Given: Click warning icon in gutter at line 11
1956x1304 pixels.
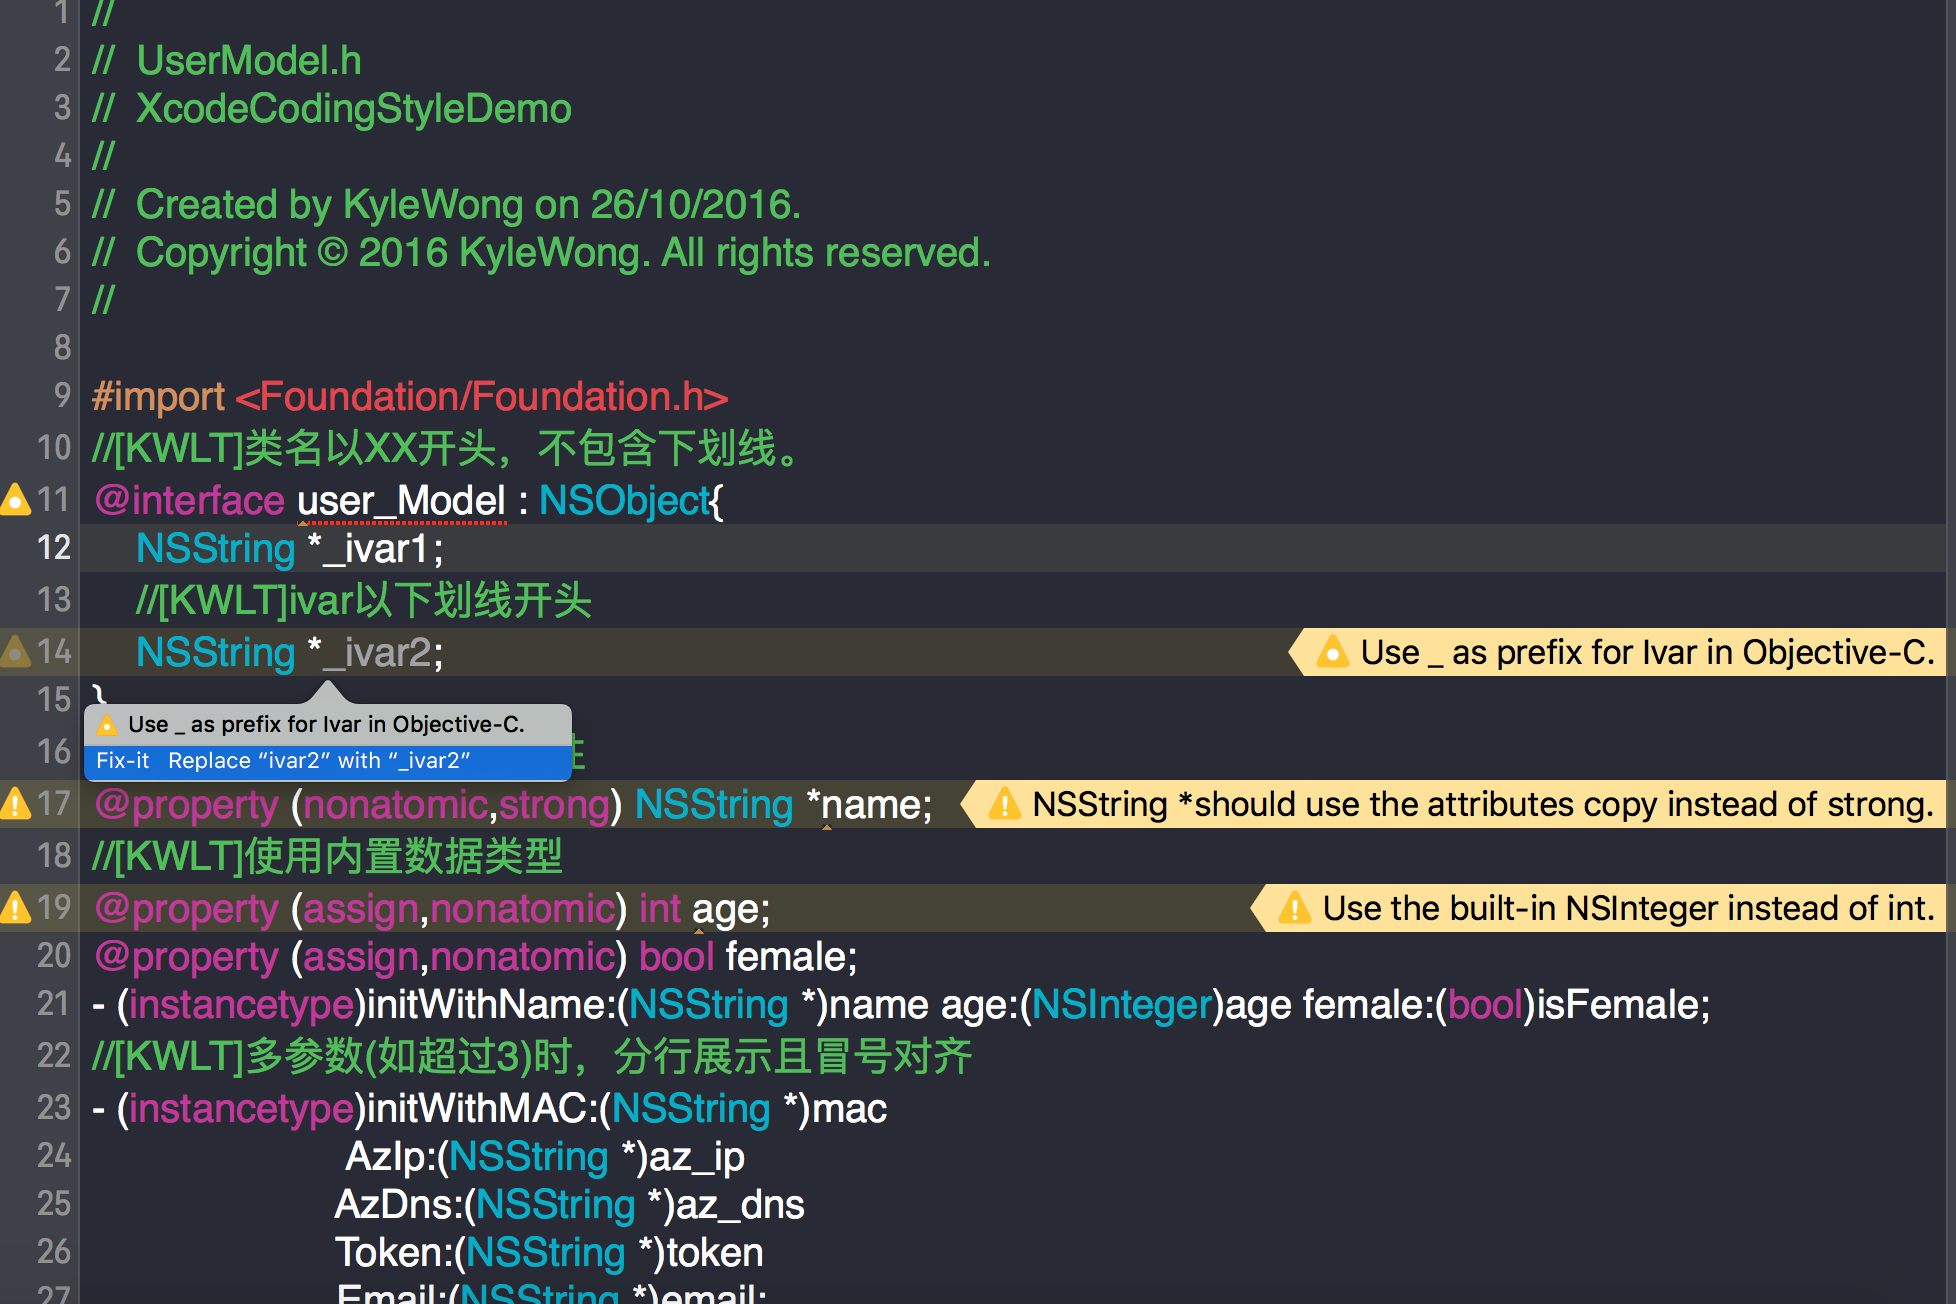Looking at the screenshot, I should pyautogui.click(x=15, y=499).
